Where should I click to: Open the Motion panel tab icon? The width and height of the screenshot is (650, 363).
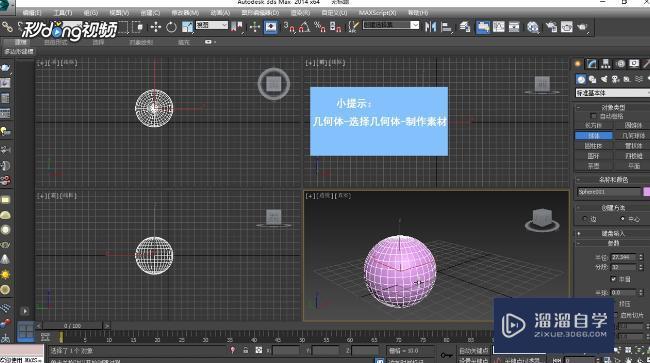pyautogui.click(x=620, y=64)
